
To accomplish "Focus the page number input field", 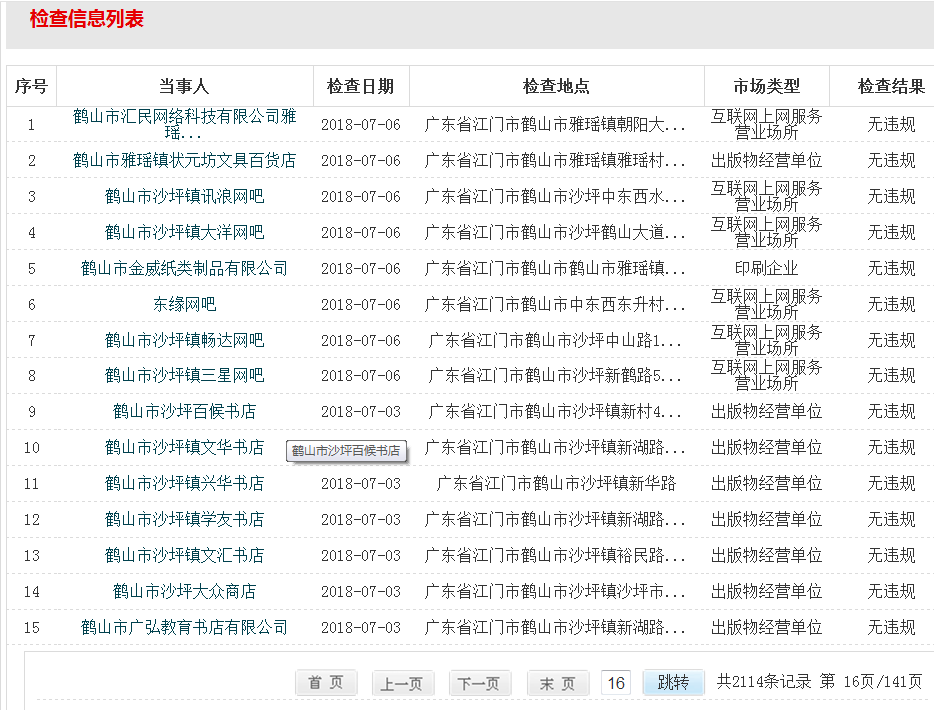I will (x=616, y=683).
